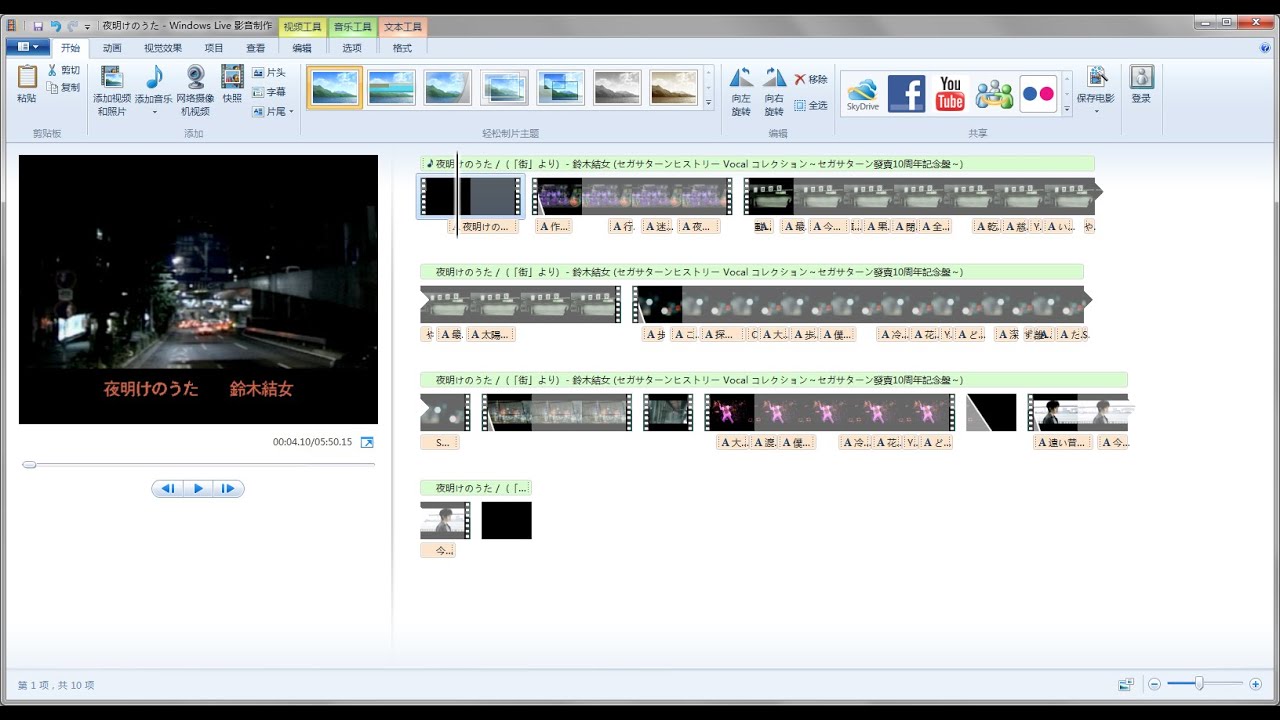Select the 'A 作...' caption item
The image size is (1280, 720).
(554, 227)
